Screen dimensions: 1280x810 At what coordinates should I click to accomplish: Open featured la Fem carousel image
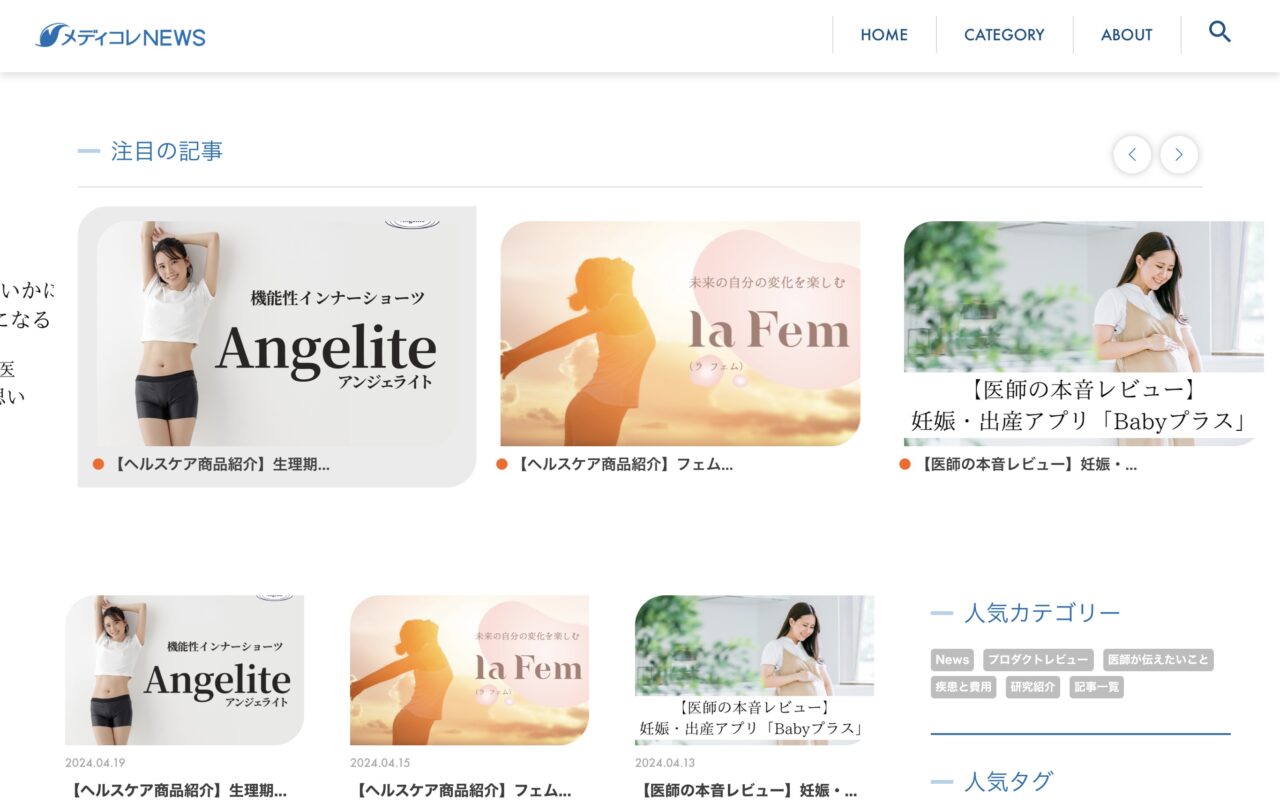(x=680, y=333)
